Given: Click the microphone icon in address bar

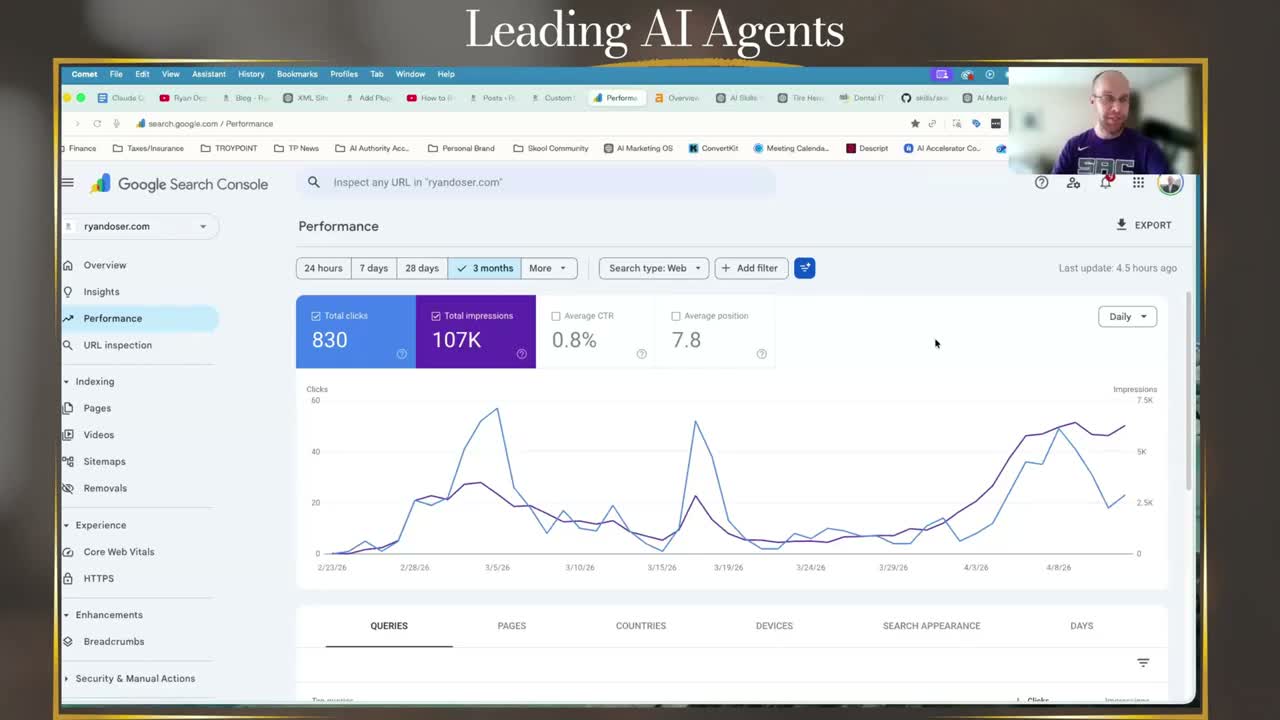Looking at the screenshot, I should 117,123.
